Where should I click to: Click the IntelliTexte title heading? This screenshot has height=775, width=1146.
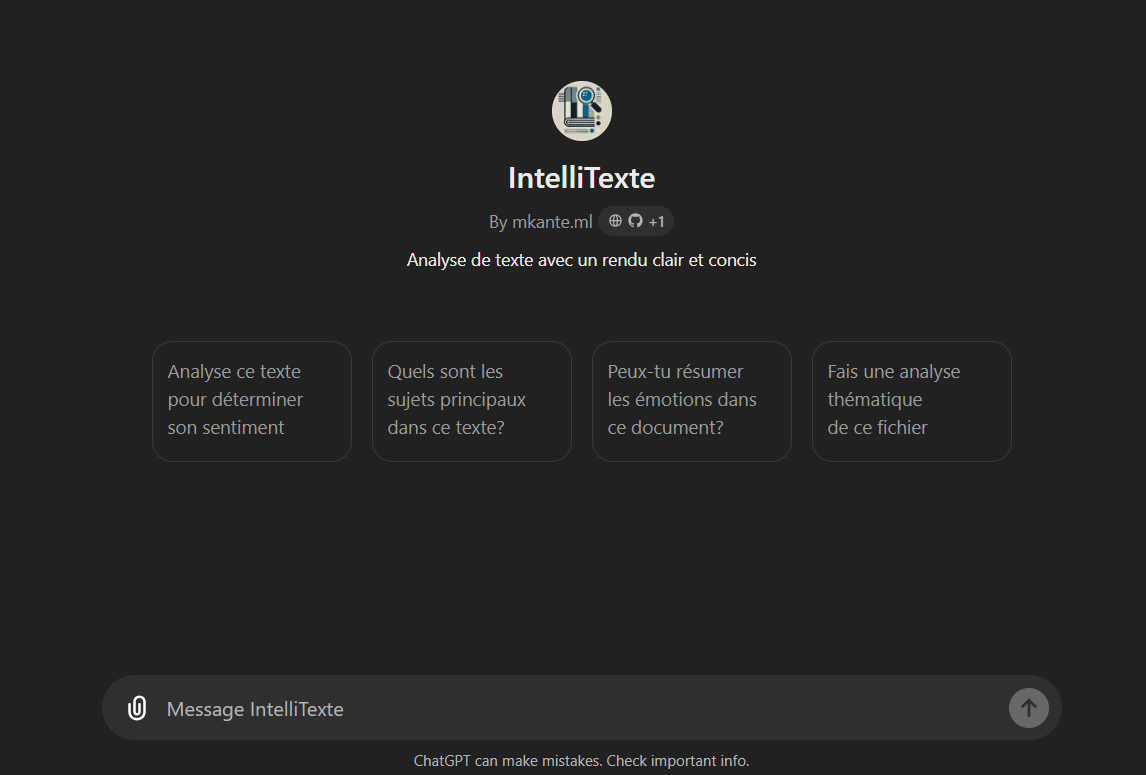(581, 178)
